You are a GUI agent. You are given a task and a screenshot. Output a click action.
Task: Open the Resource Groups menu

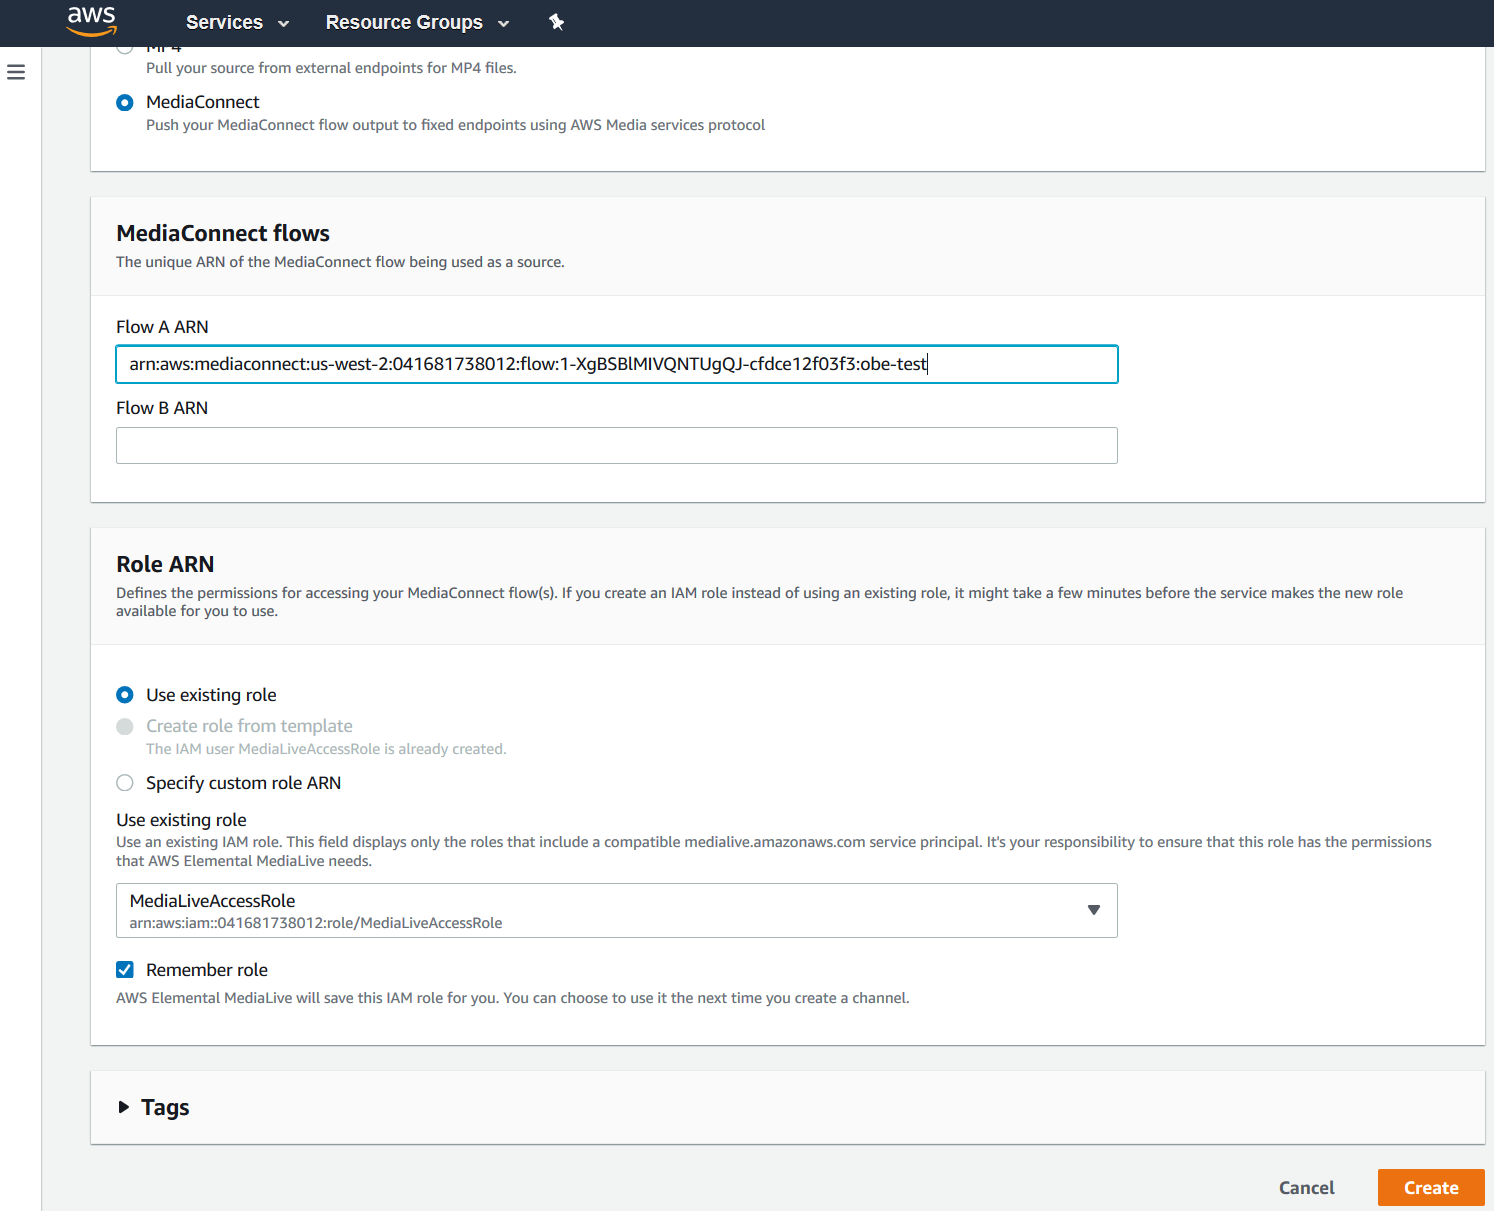(x=417, y=22)
